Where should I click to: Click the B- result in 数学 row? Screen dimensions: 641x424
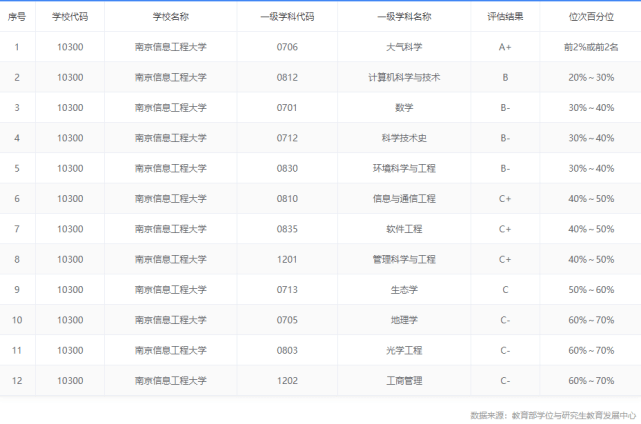505,108
